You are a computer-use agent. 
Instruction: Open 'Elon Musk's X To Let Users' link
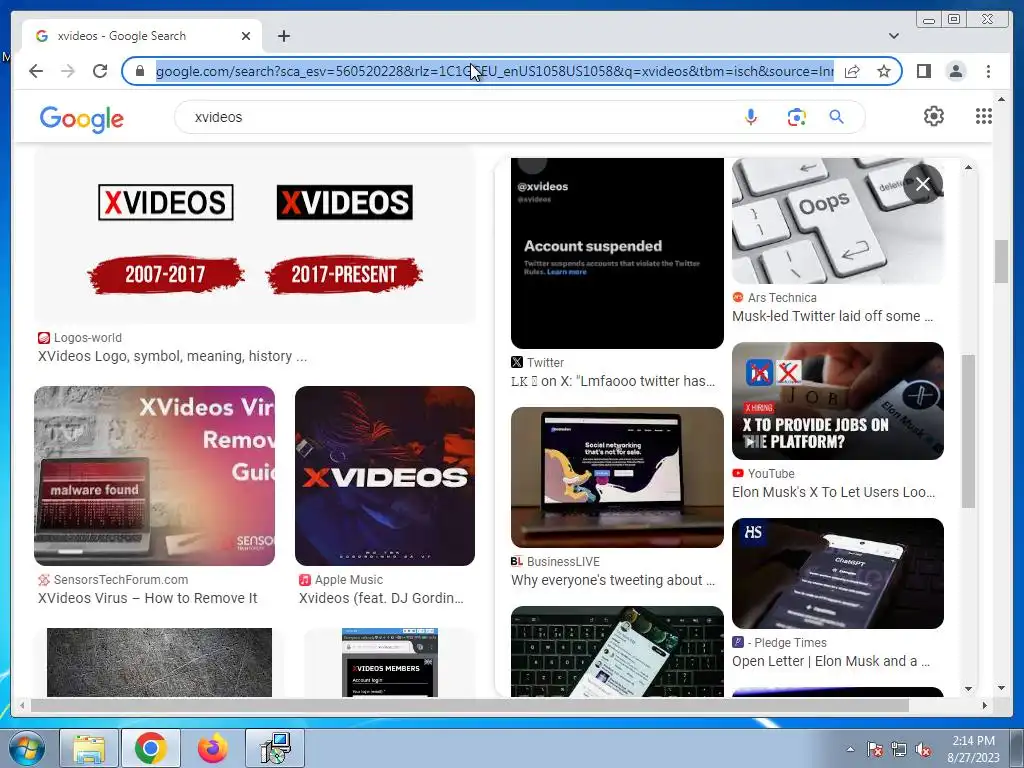coord(833,492)
